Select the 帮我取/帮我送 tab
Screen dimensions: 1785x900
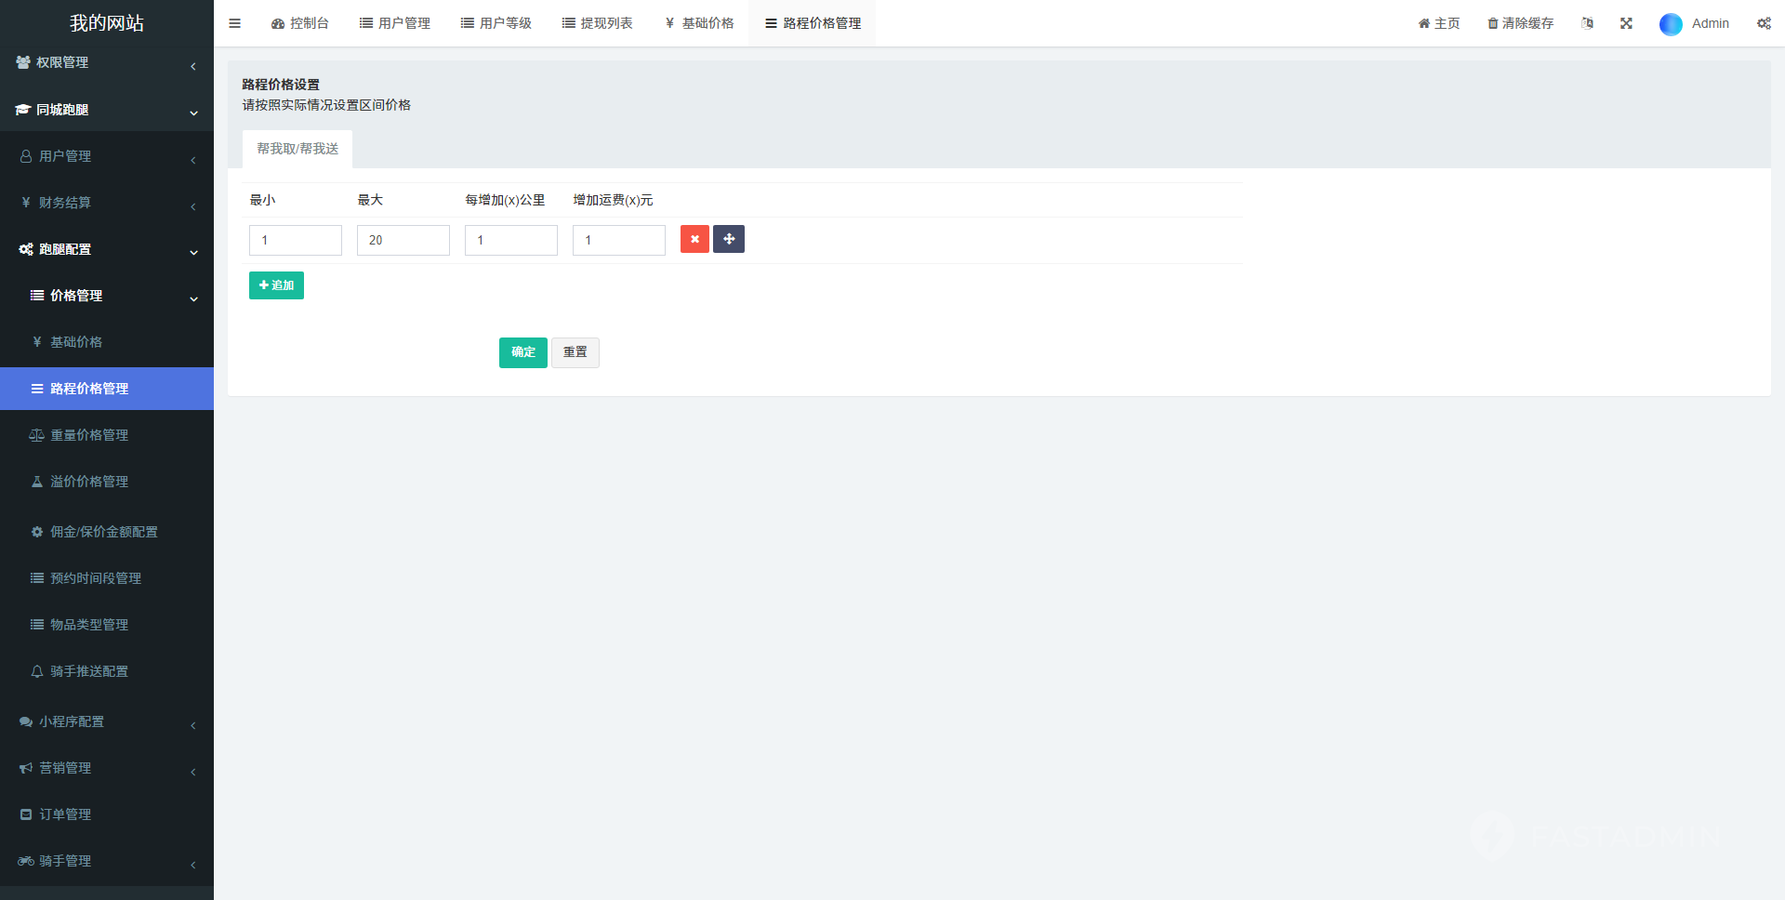tap(297, 149)
